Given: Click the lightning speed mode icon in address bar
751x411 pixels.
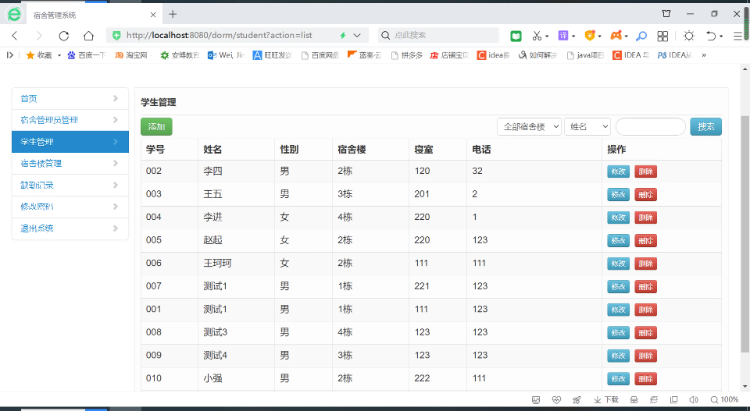Looking at the screenshot, I should (x=343, y=35).
